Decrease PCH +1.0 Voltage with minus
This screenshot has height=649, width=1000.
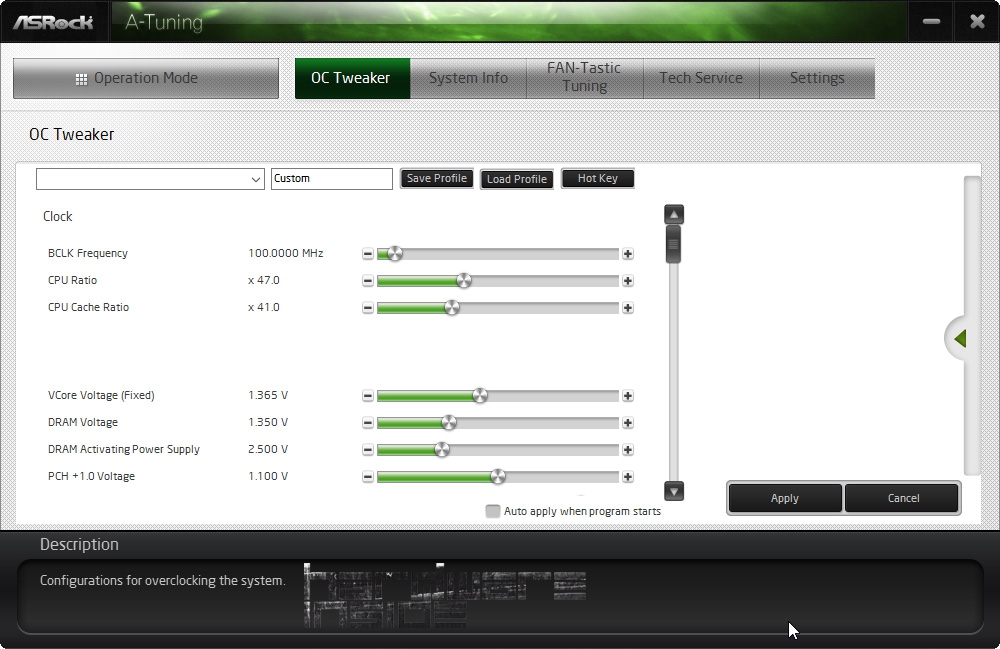click(367, 477)
